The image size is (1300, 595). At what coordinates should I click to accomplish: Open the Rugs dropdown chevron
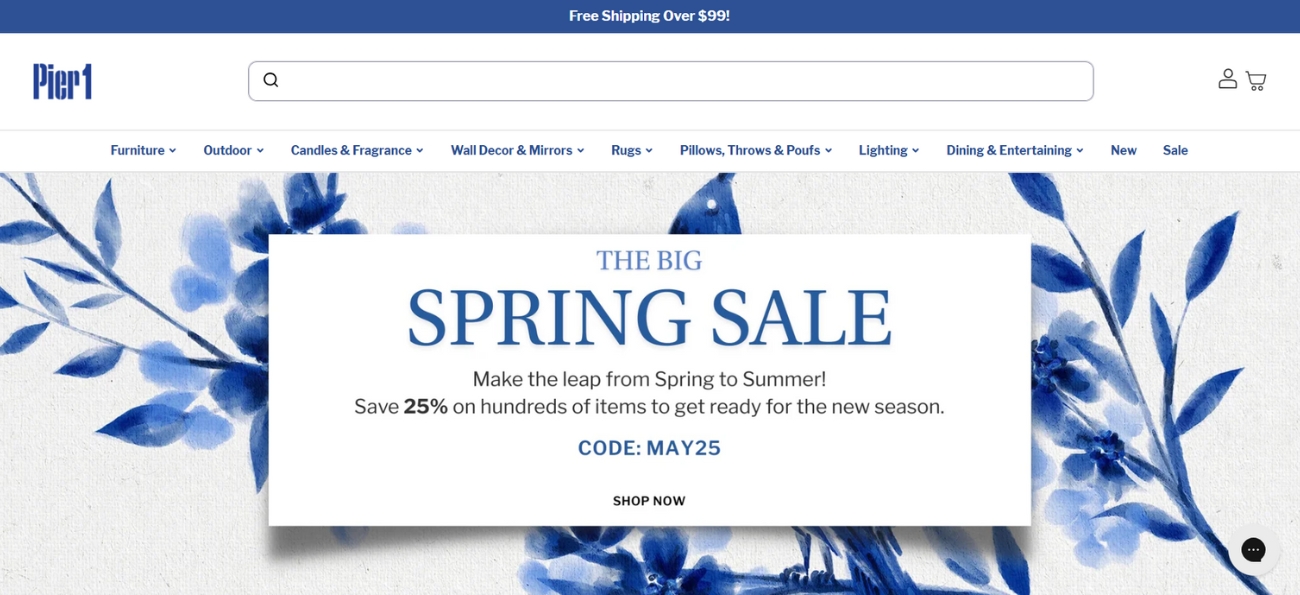click(648, 150)
